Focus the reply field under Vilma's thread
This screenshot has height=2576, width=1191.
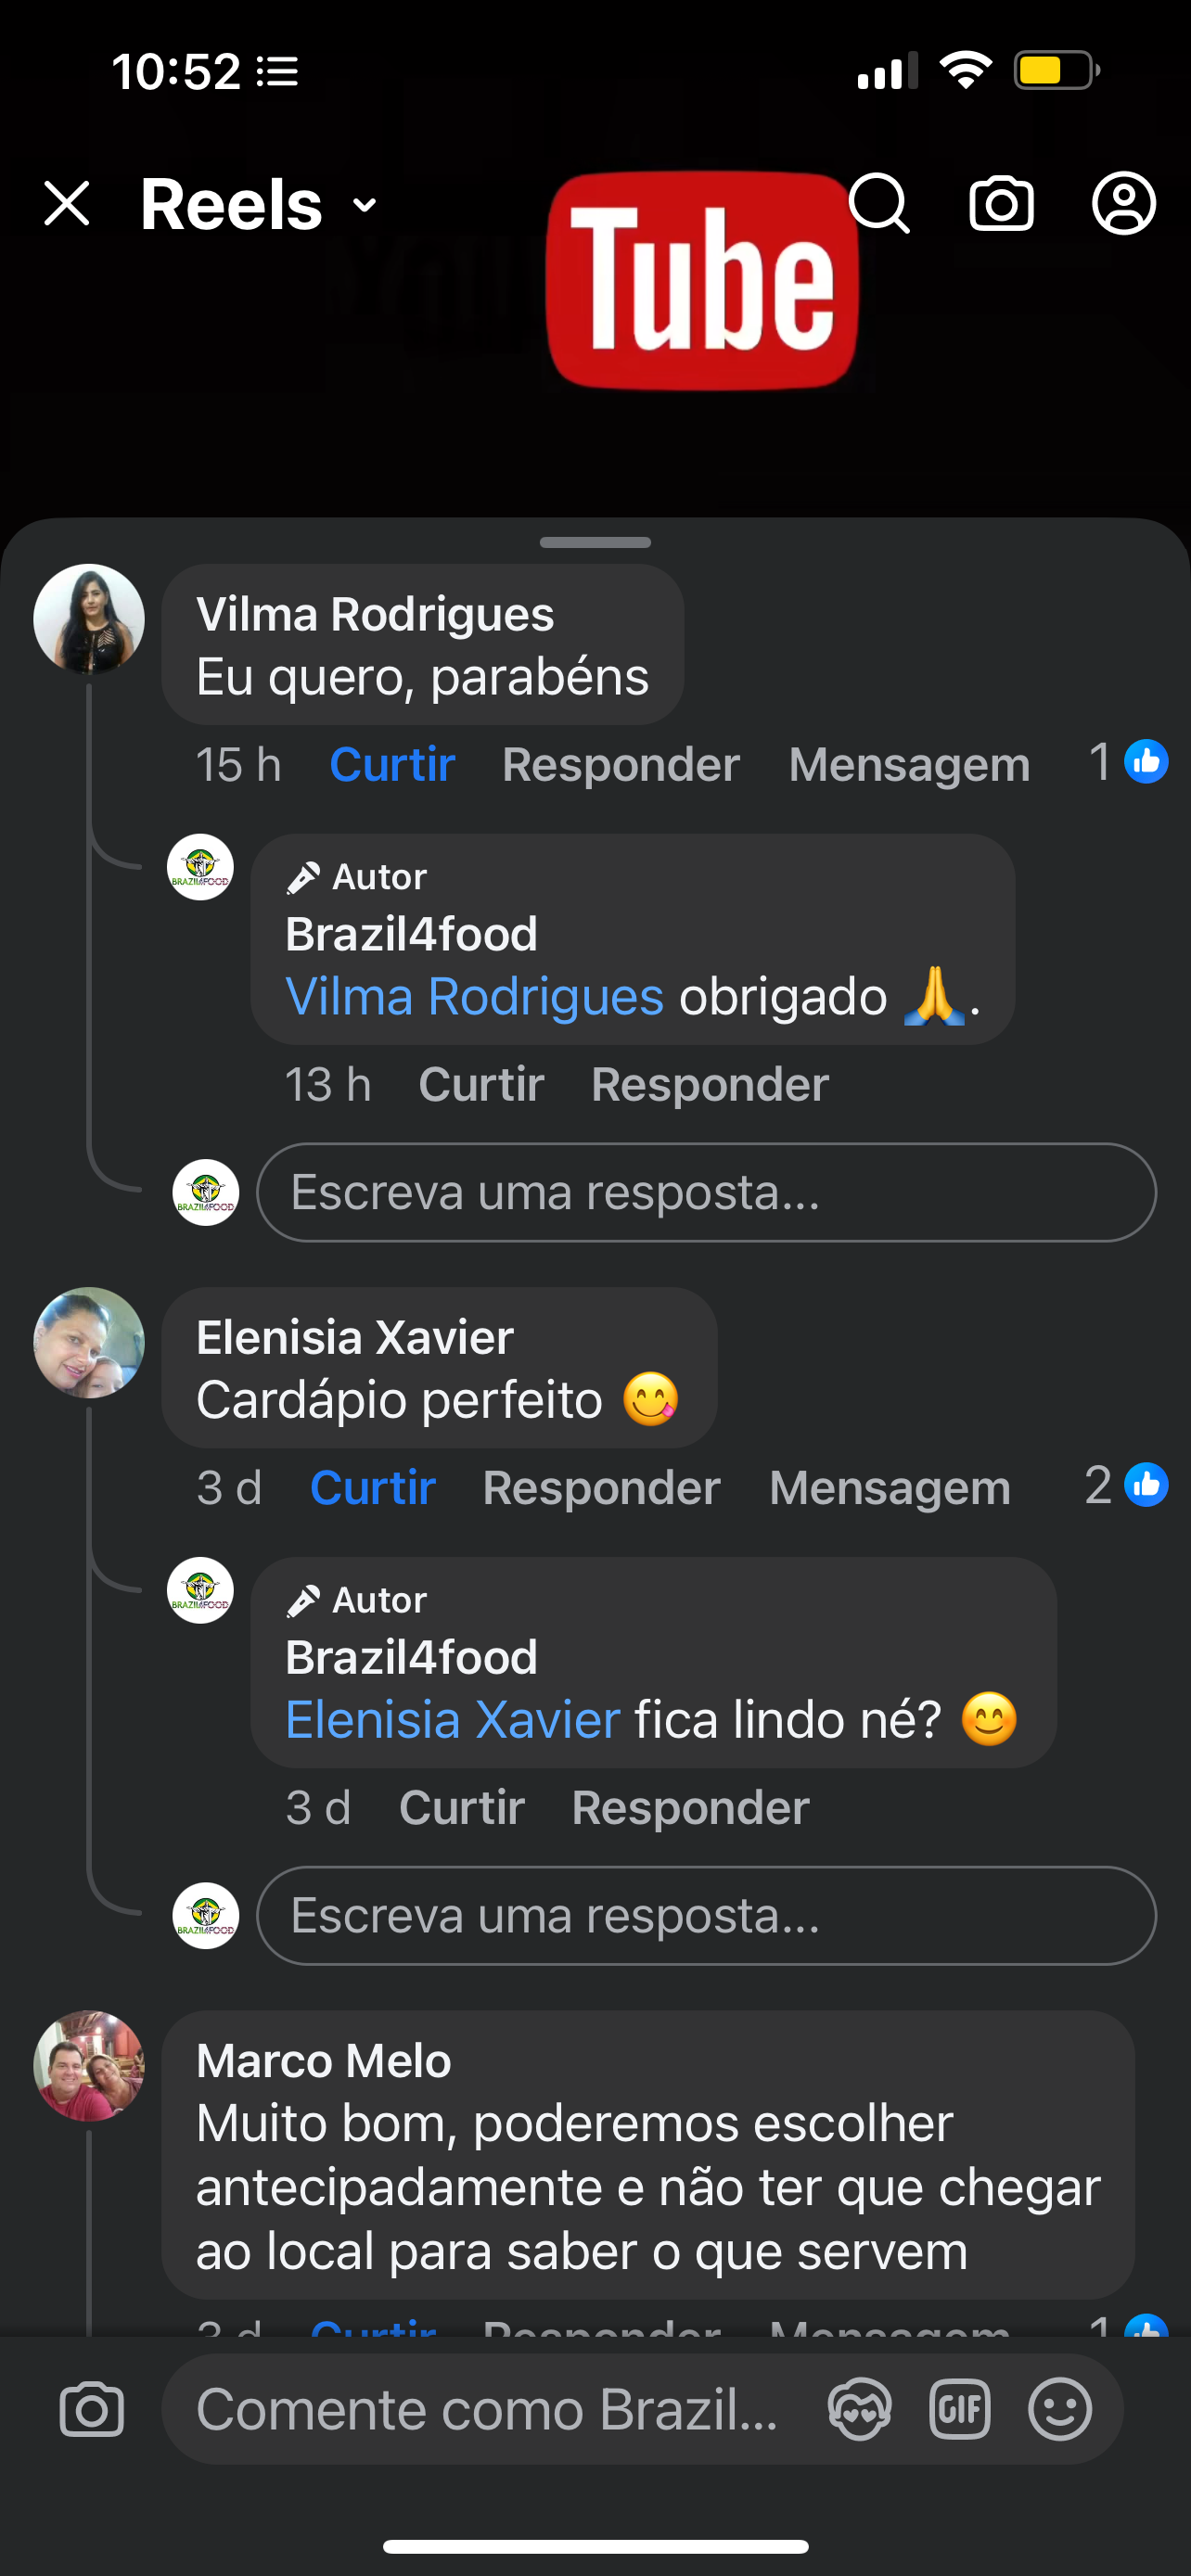pos(705,1192)
